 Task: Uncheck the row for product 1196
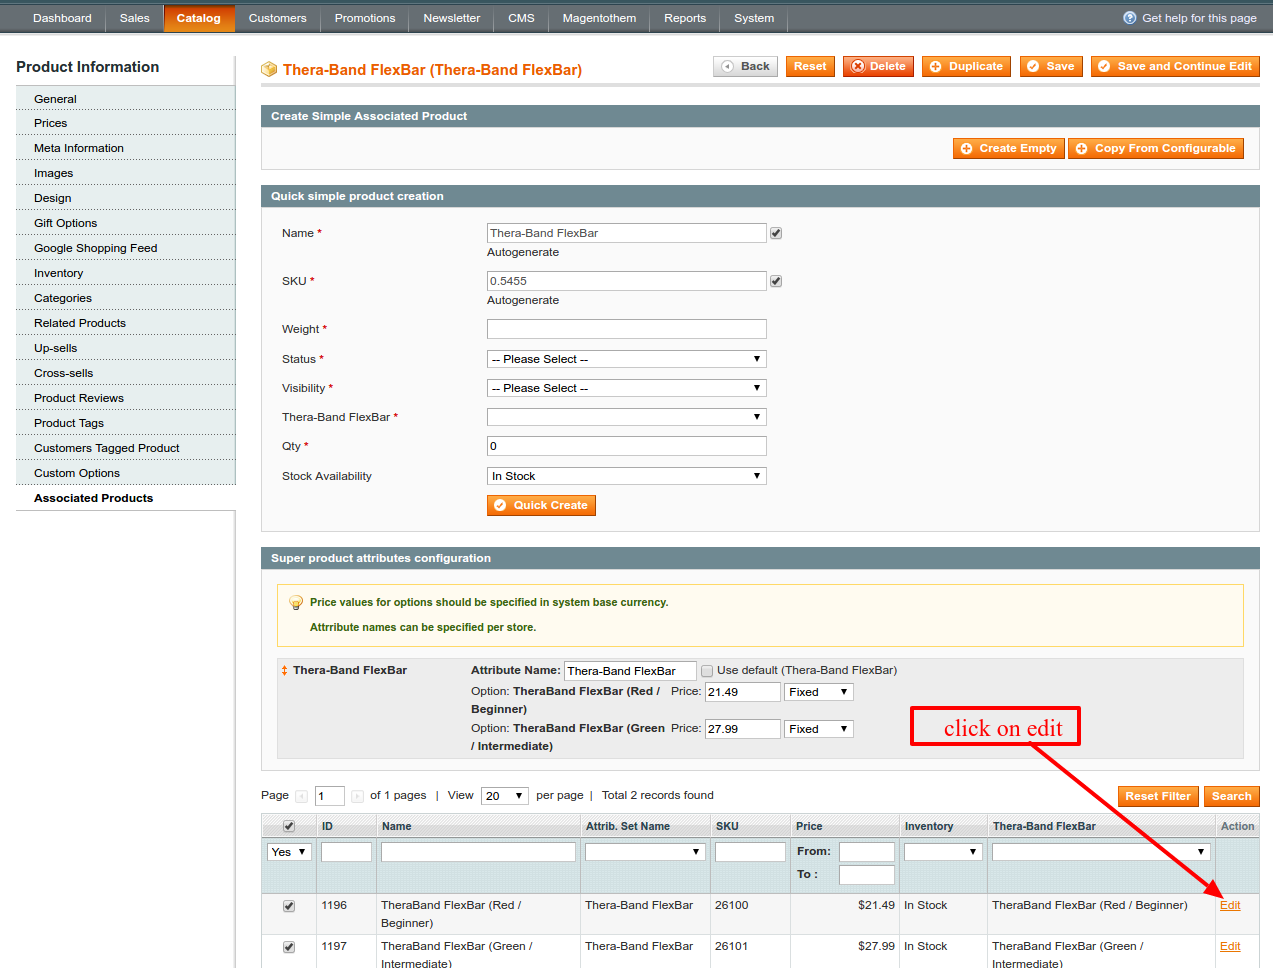point(289,906)
